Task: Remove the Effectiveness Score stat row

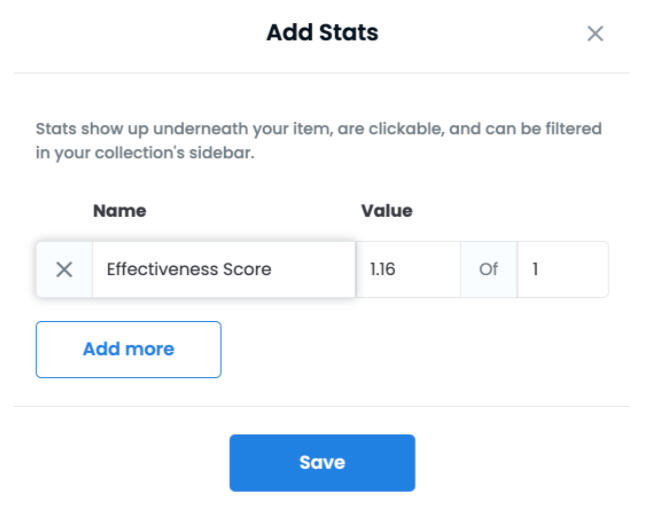Action: [64, 269]
